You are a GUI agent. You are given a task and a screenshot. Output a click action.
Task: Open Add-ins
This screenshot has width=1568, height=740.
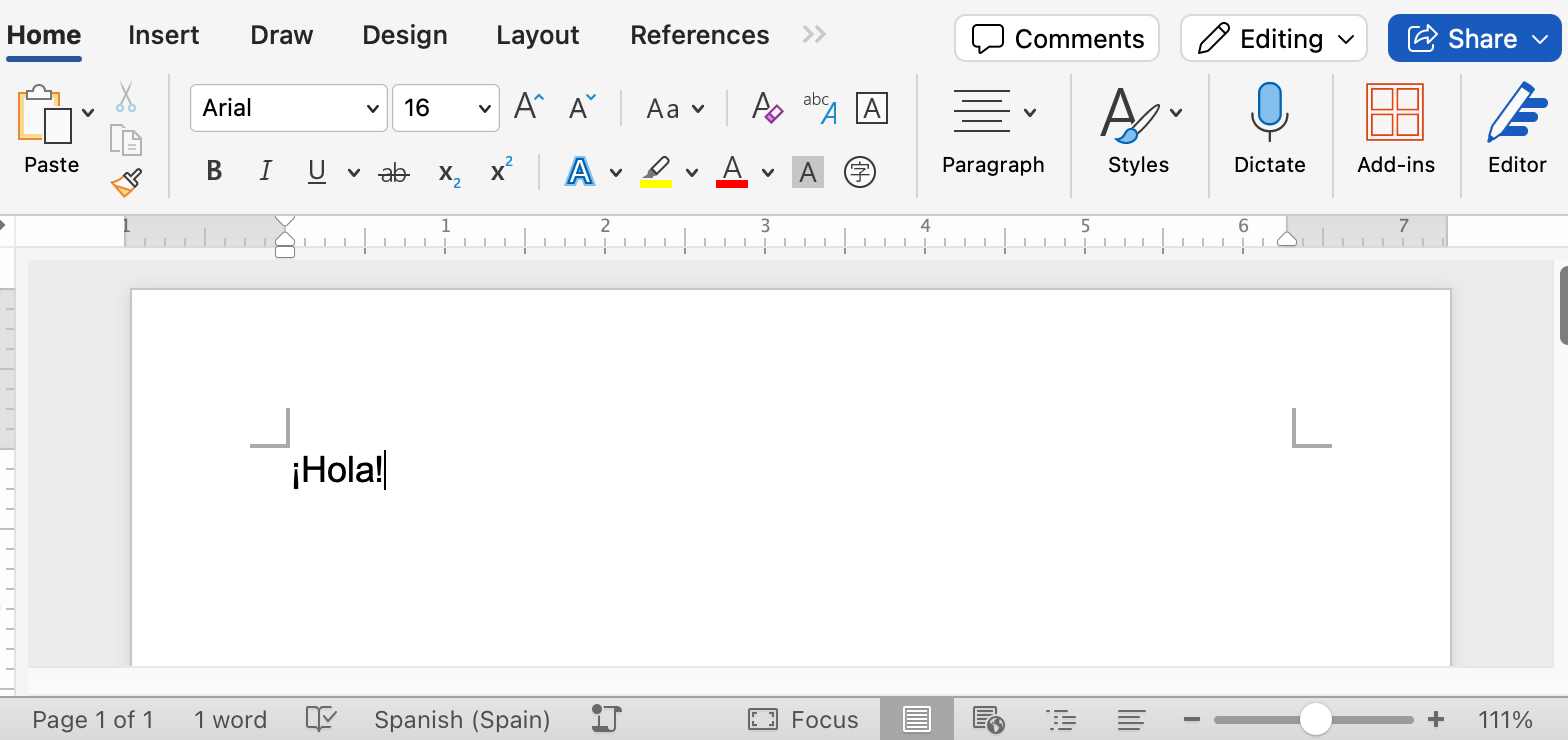click(x=1395, y=112)
